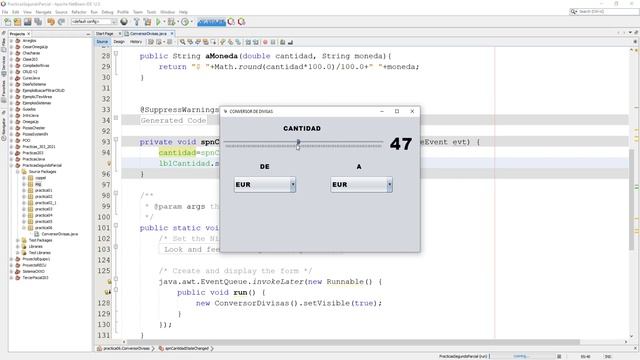Click the Save All toolbar icon

coord(38,22)
